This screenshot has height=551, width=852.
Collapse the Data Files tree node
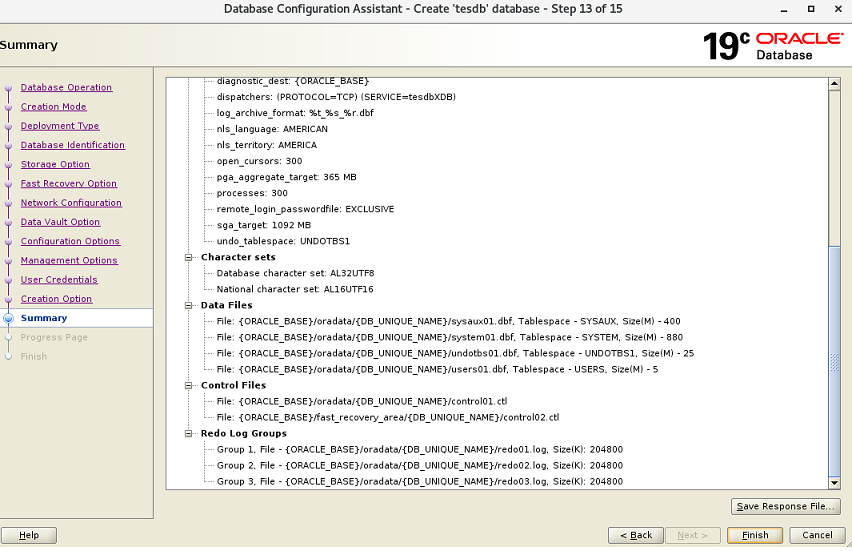[188, 305]
